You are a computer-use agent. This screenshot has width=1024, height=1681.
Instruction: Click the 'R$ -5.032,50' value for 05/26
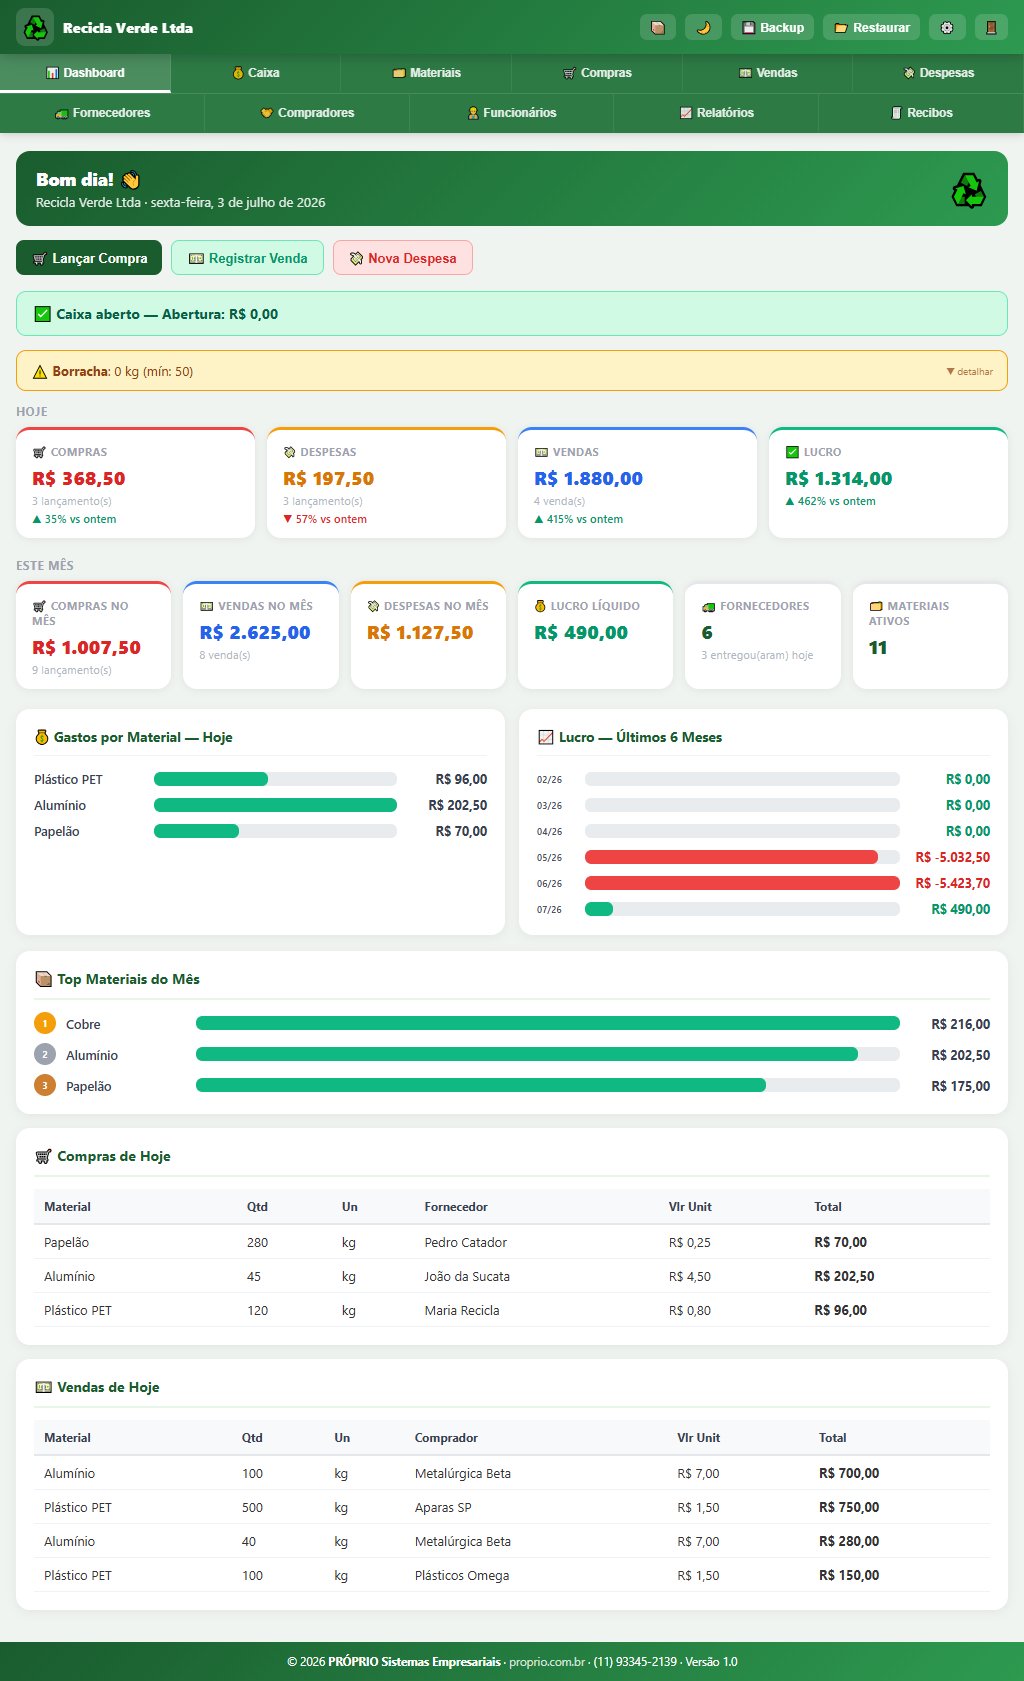pos(953,857)
